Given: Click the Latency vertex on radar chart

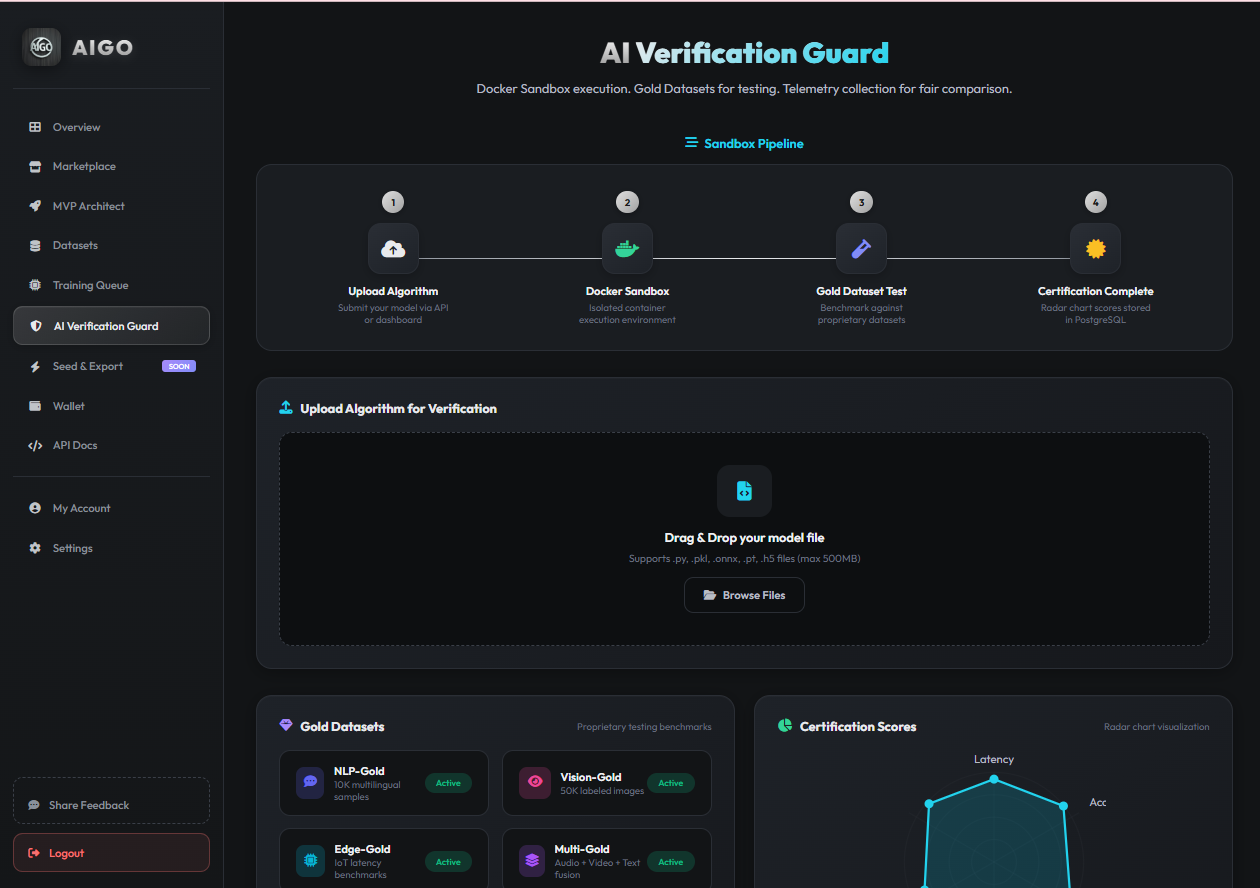Looking at the screenshot, I should pos(993,780).
